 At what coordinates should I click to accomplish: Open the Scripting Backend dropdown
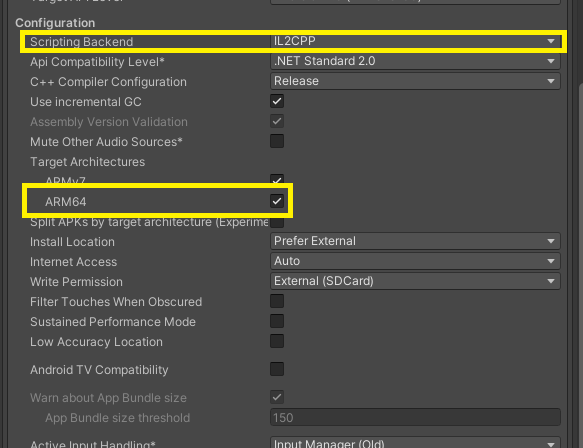tap(415, 41)
